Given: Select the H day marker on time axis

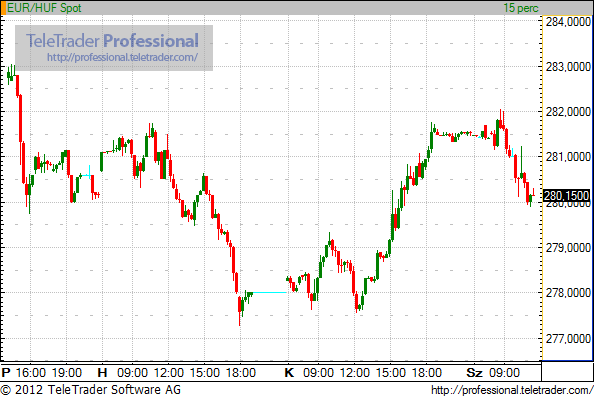Looking at the screenshot, I should 102,372.
